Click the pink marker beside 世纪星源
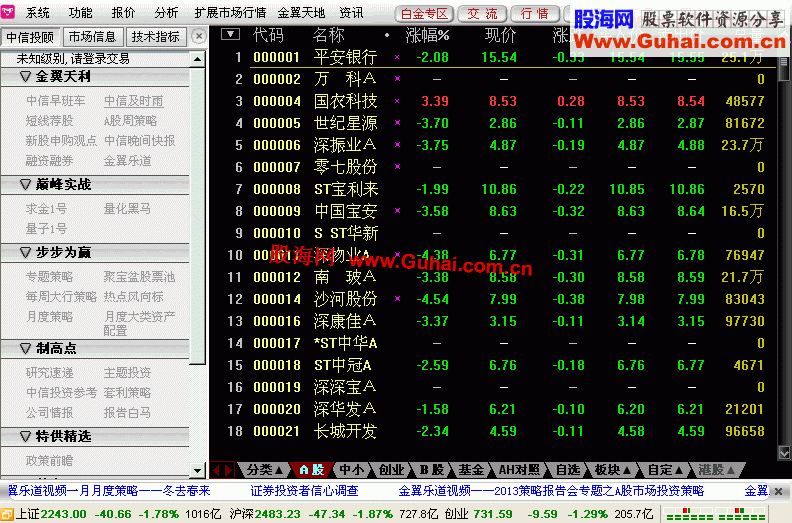Screen dimensions: 792x523 pyautogui.click(x=398, y=123)
